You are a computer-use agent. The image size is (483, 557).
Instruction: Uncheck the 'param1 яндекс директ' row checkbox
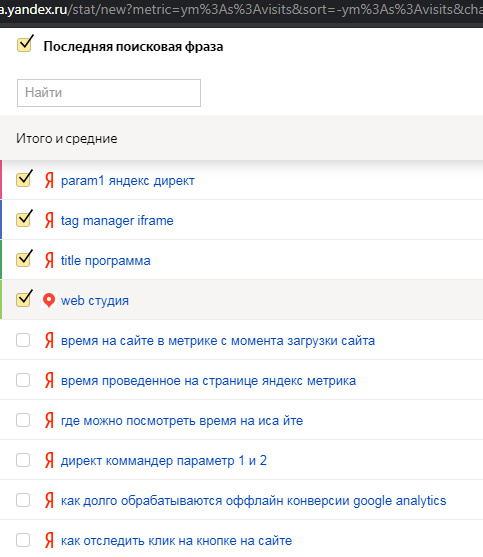click(23, 179)
